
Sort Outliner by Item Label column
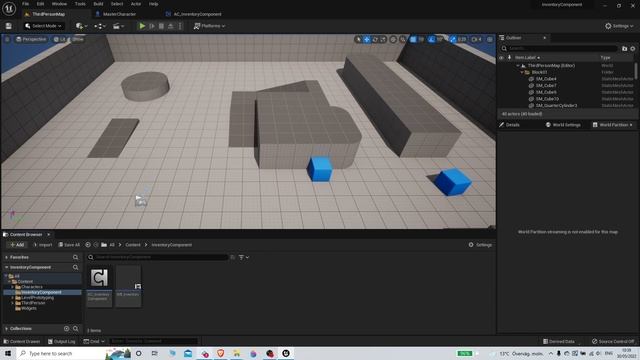point(527,58)
